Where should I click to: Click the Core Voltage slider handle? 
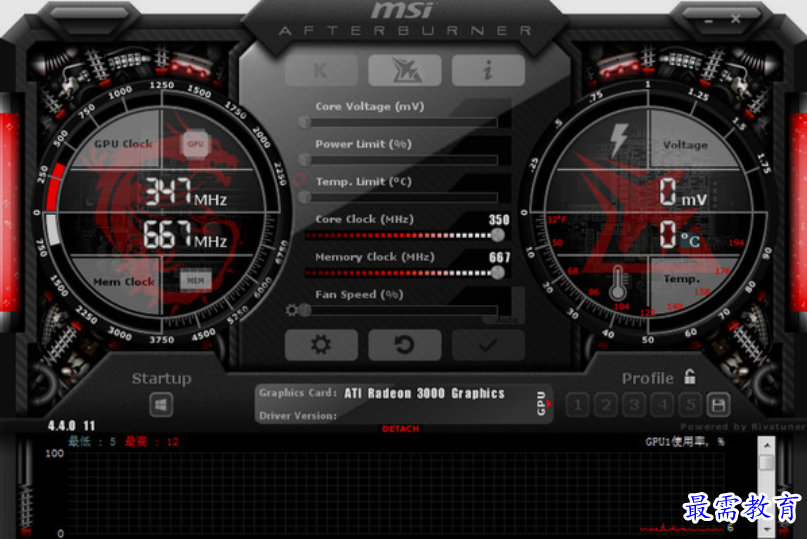coord(305,123)
